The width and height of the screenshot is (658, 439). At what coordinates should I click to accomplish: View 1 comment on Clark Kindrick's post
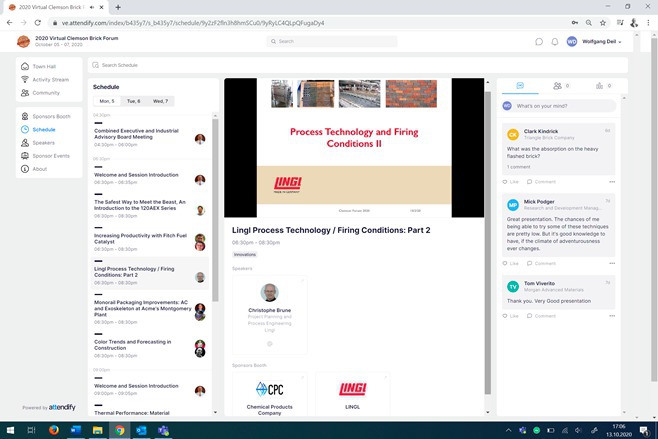tap(519, 167)
